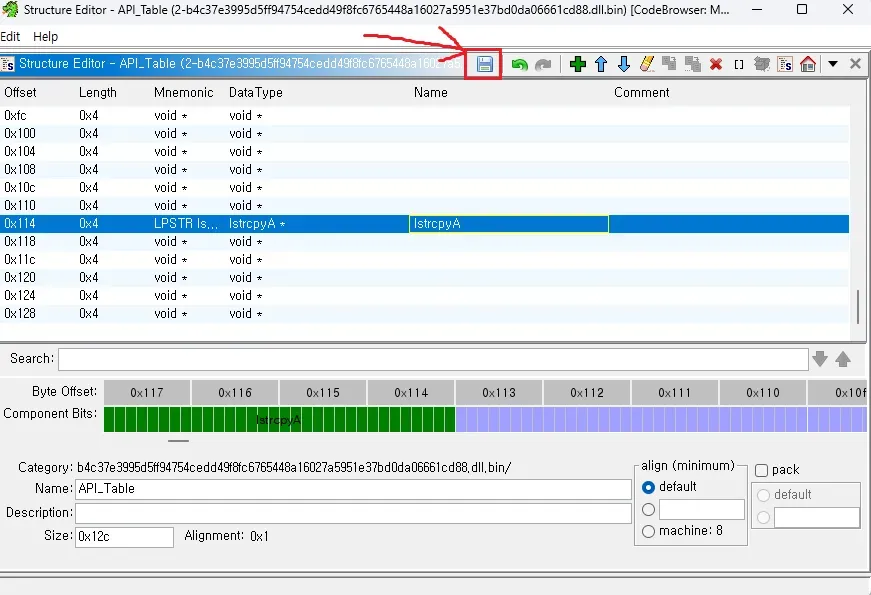Viewport: 871px width, 595px height.
Task: Open the toolbar dropdown arrow menu
Action: [x=833, y=64]
